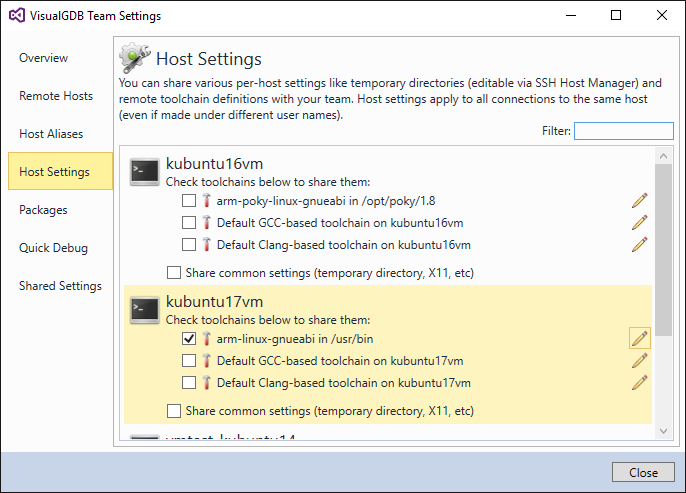Check Default GCC-based toolchain on kubuntu17vm
This screenshot has height=493, width=686.
pyautogui.click(x=189, y=361)
